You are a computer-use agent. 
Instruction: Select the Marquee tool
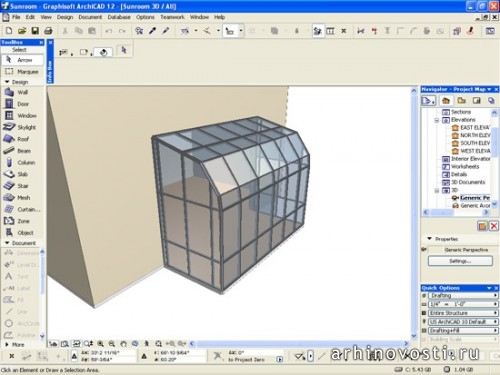(22, 72)
